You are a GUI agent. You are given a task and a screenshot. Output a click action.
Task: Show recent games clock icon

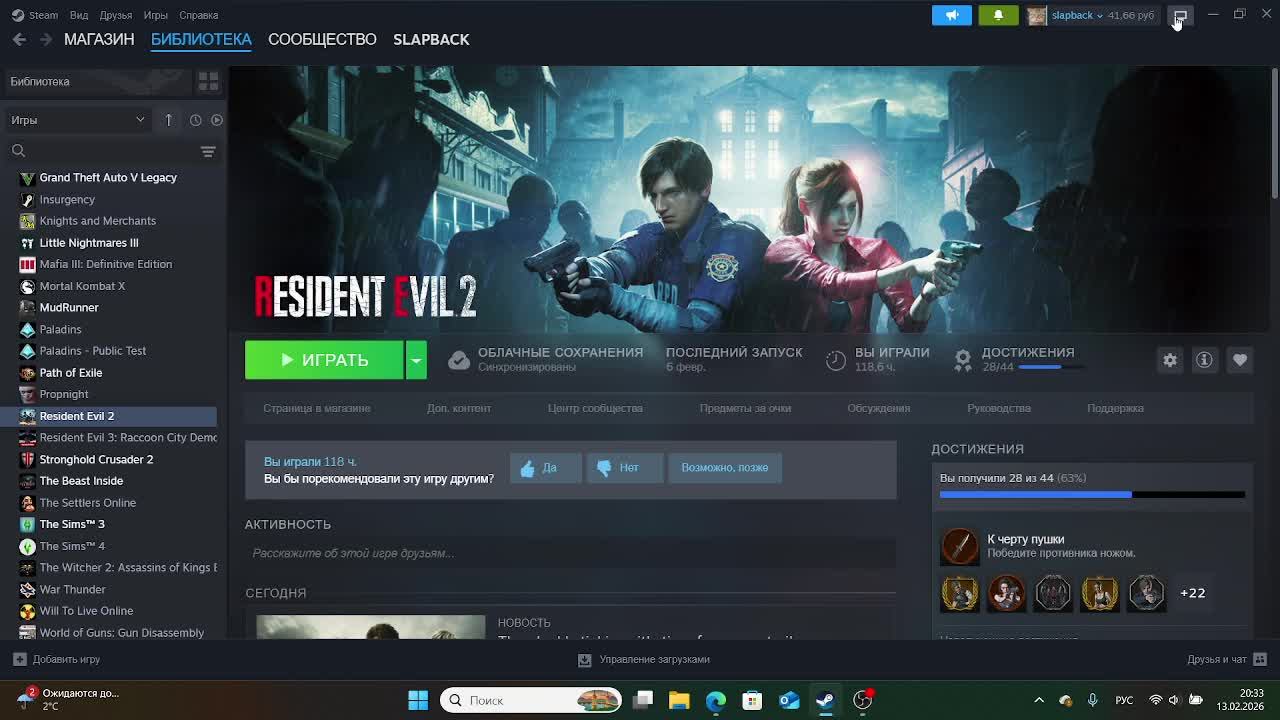click(x=195, y=120)
